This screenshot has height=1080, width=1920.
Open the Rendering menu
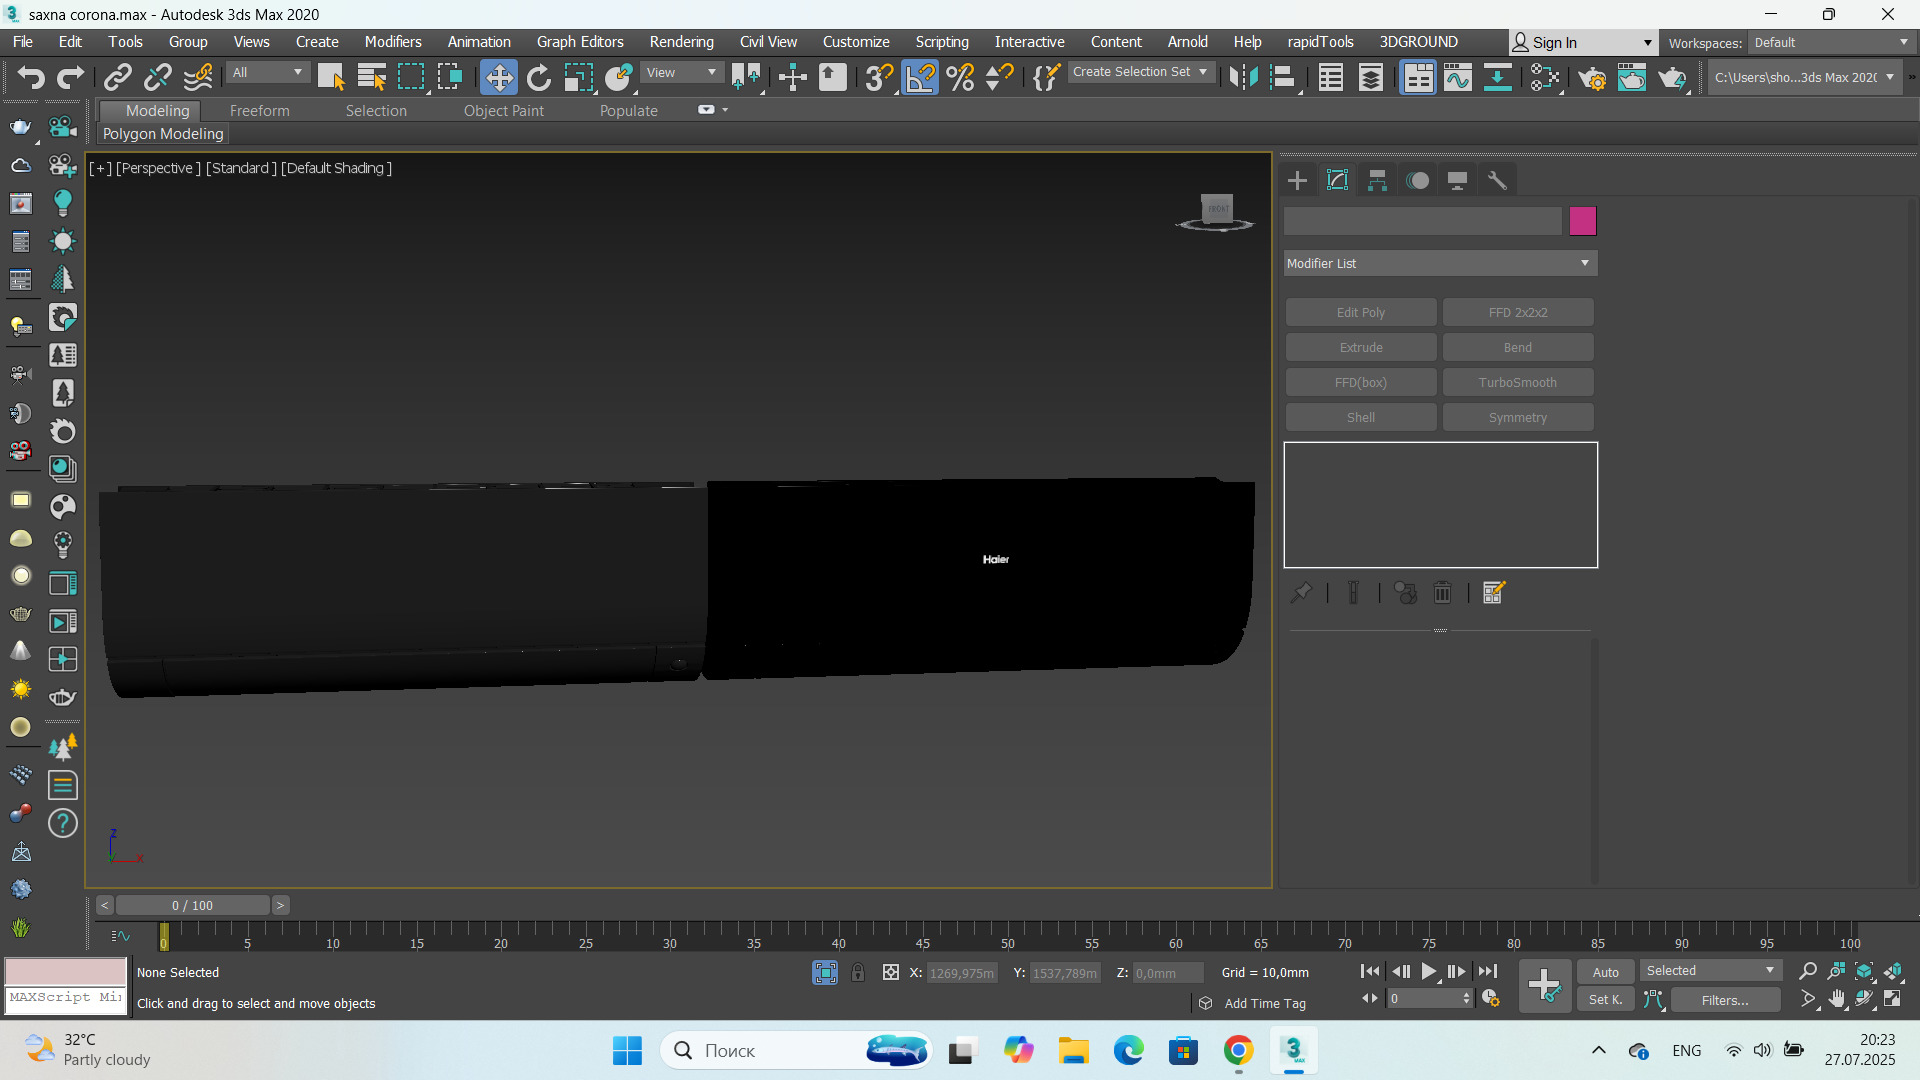coord(681,42)
